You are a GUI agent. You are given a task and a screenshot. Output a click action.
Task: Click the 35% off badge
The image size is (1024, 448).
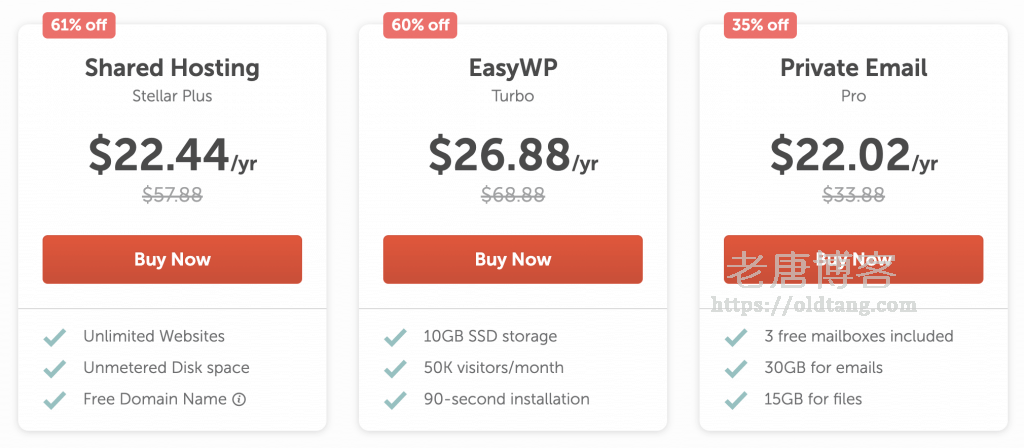(760, 25)
